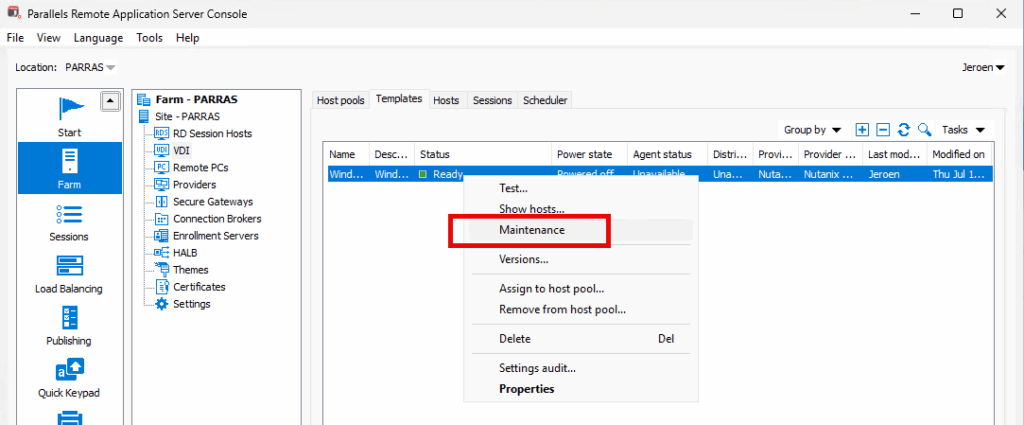The height and width of the screenshot is (425, 1024).
Task: Open the Language menu
Action: [99, 38]
